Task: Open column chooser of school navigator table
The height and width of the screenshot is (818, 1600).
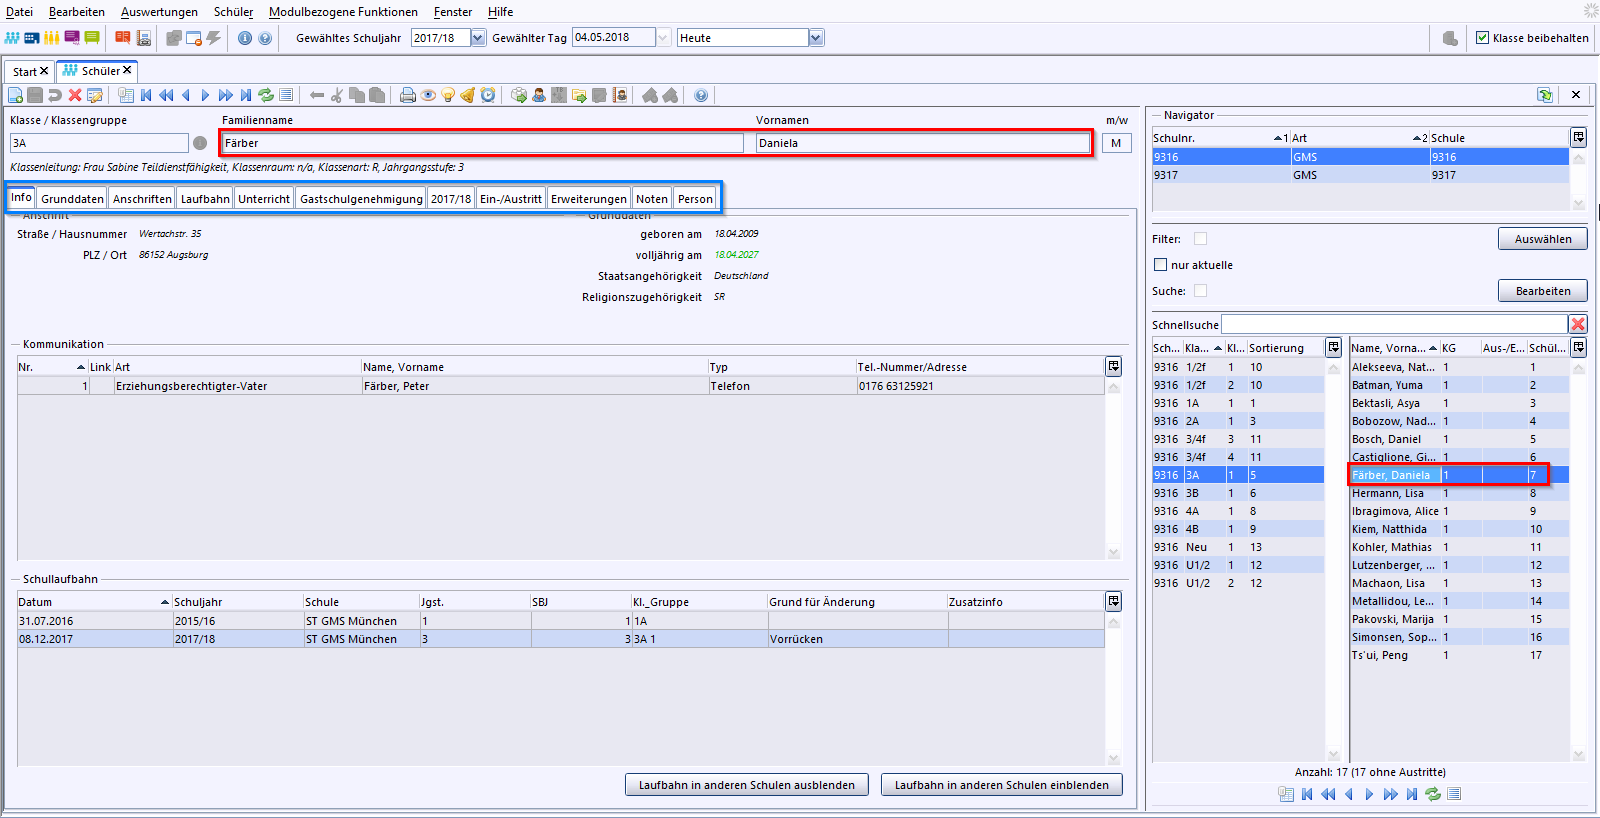Action: [x=1578, y=138]
